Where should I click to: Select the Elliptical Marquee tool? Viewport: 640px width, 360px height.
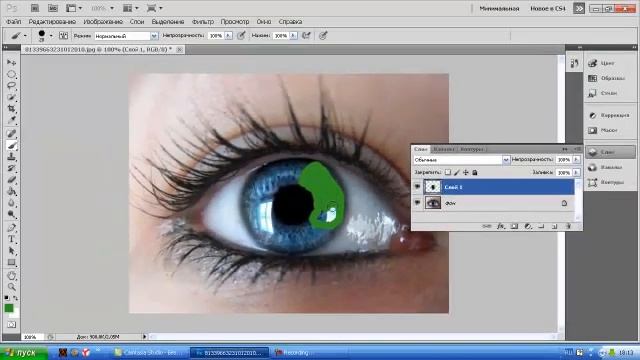(11, 74)
